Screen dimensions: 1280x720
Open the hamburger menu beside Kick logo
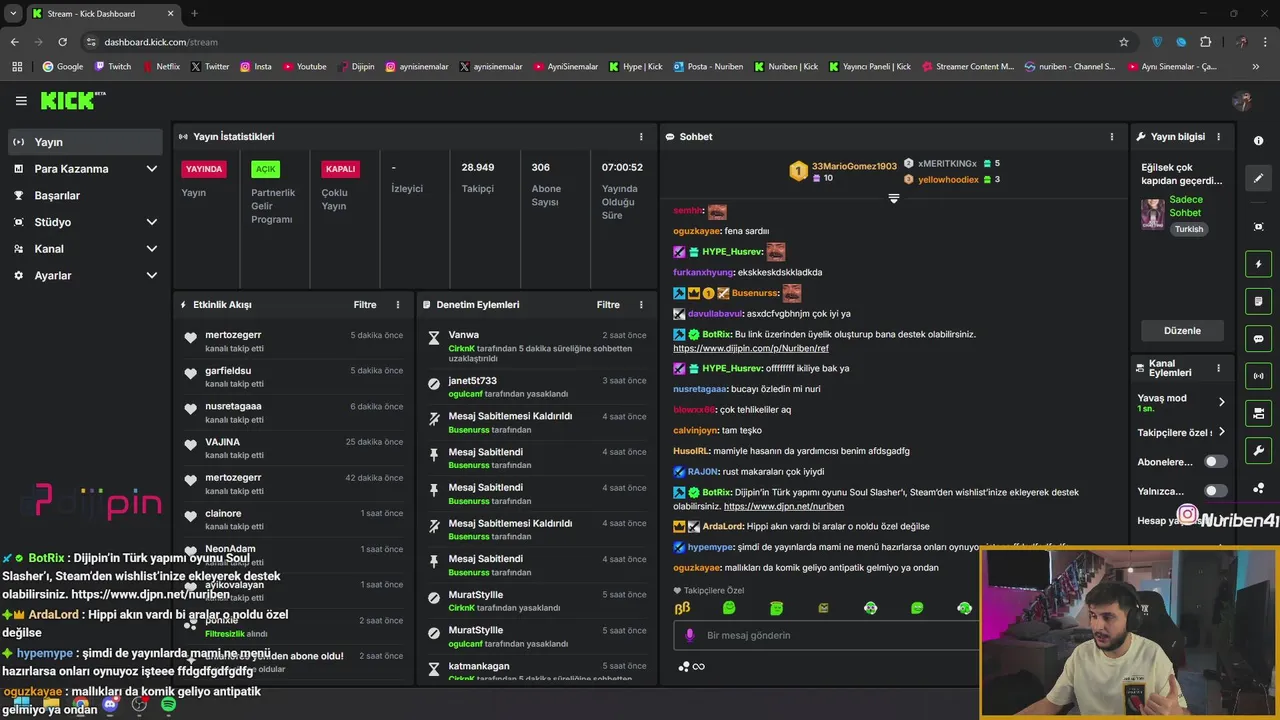[x=21, y=100]
